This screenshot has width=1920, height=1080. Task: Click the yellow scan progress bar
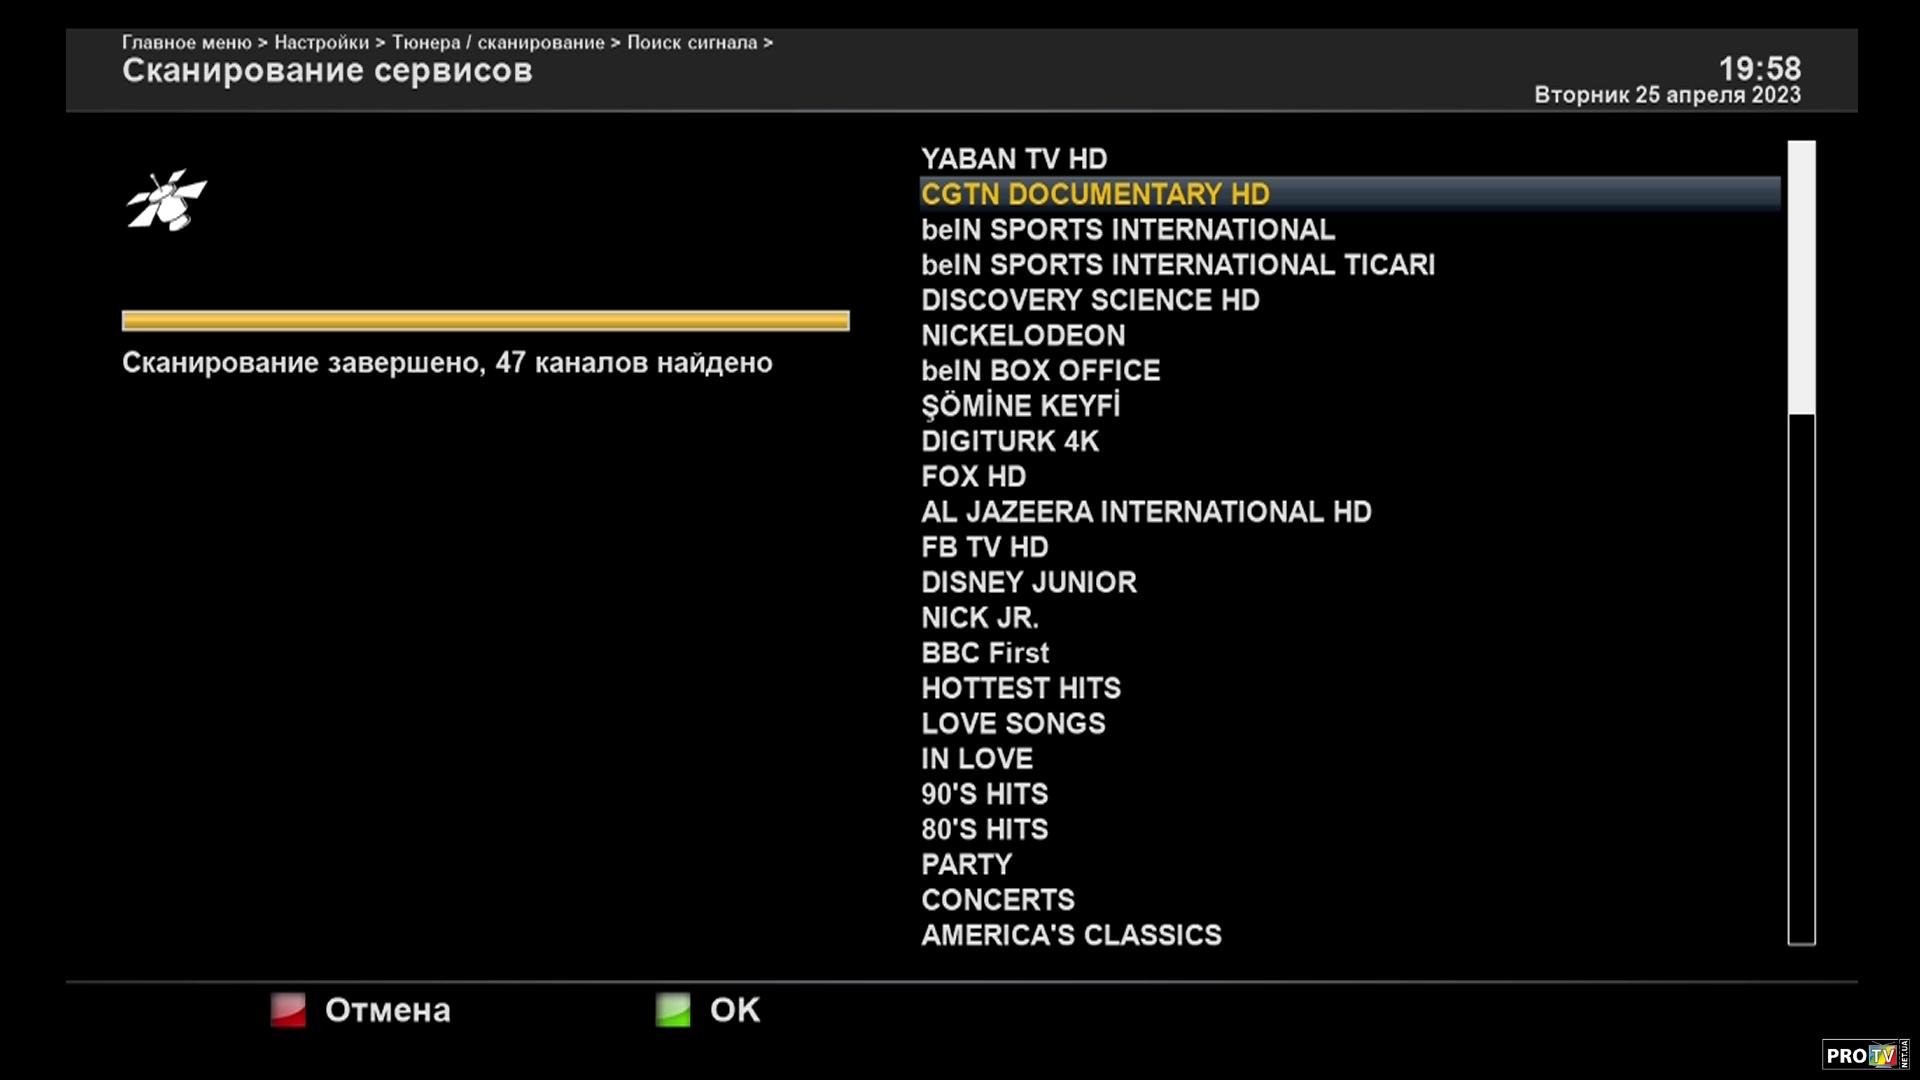click(485, 320)
